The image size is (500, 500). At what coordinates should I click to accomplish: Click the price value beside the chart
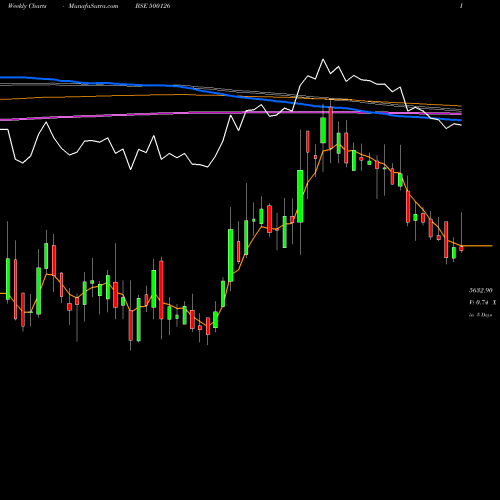pyautogui.click(x=481, y=291)
